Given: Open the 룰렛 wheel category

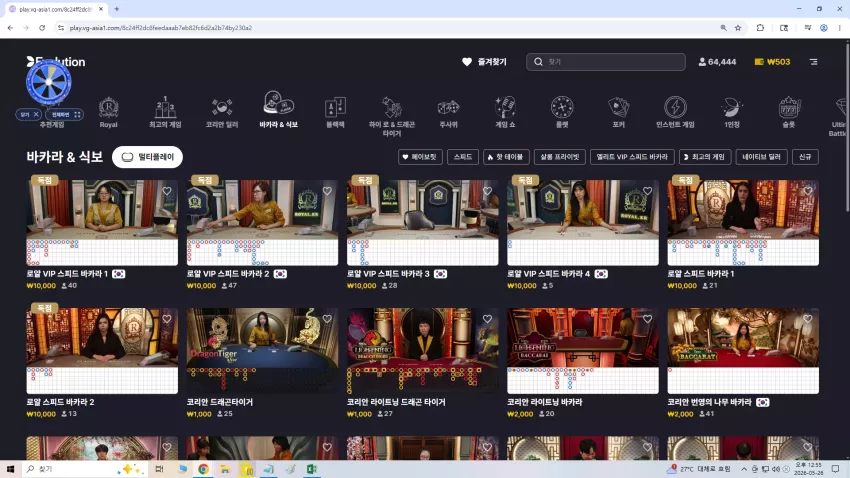Looking at the screenshot, I should [562, 112].
